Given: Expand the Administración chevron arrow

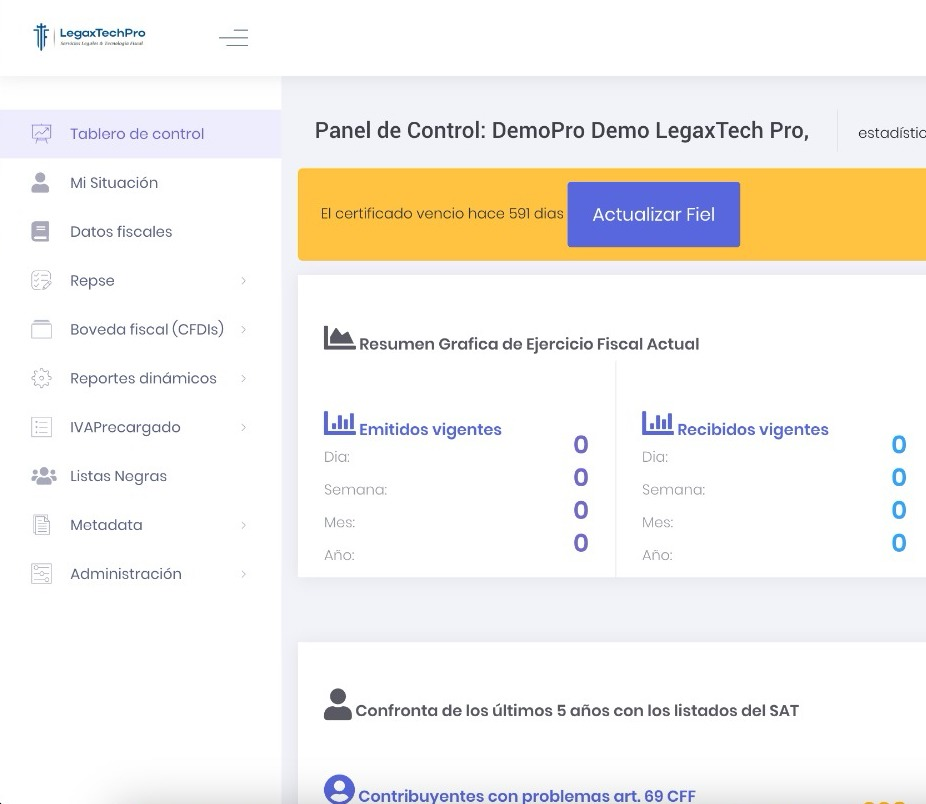Looking at the screenshot, I should [243, 575].
